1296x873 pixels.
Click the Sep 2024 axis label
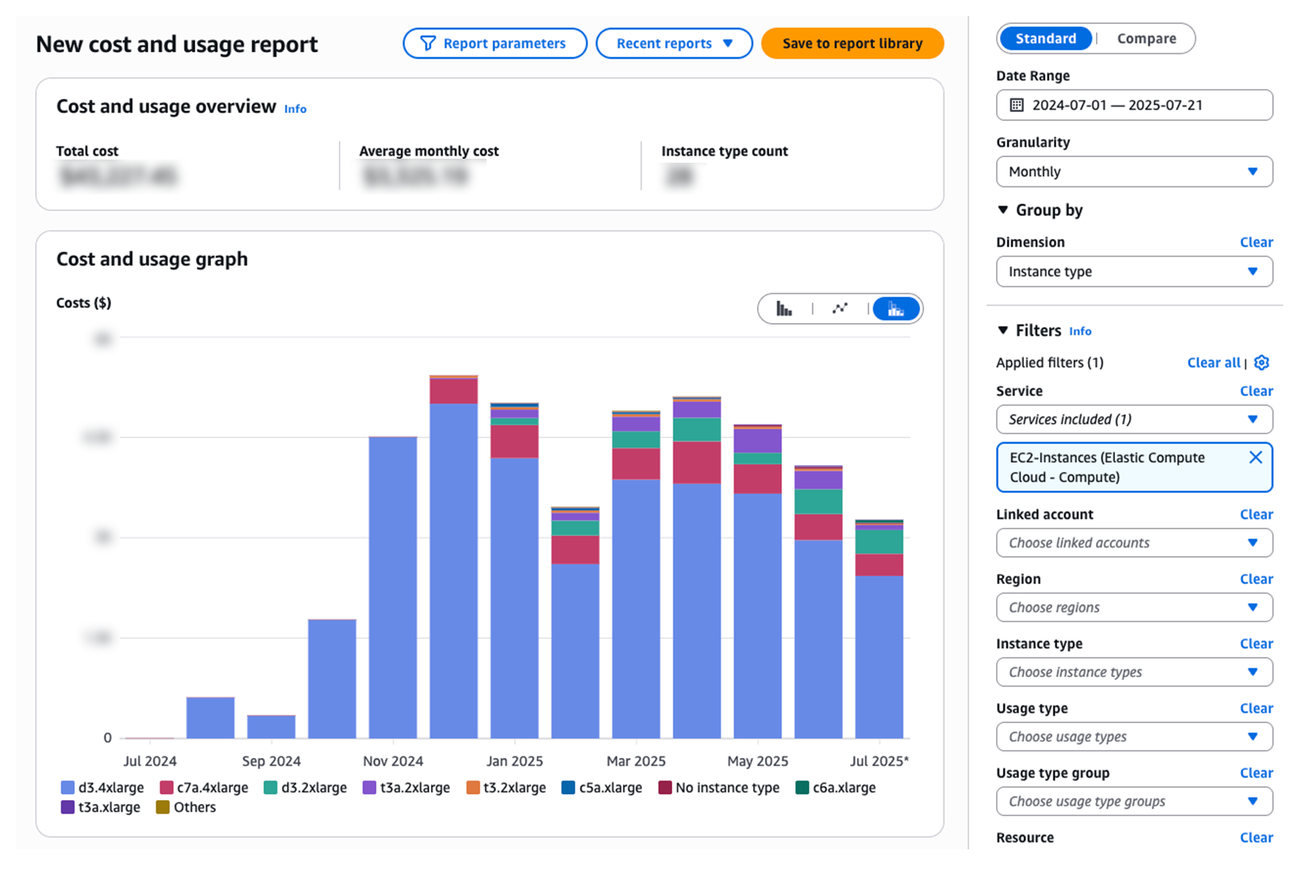pyautogui.click(x=271, y=761)
